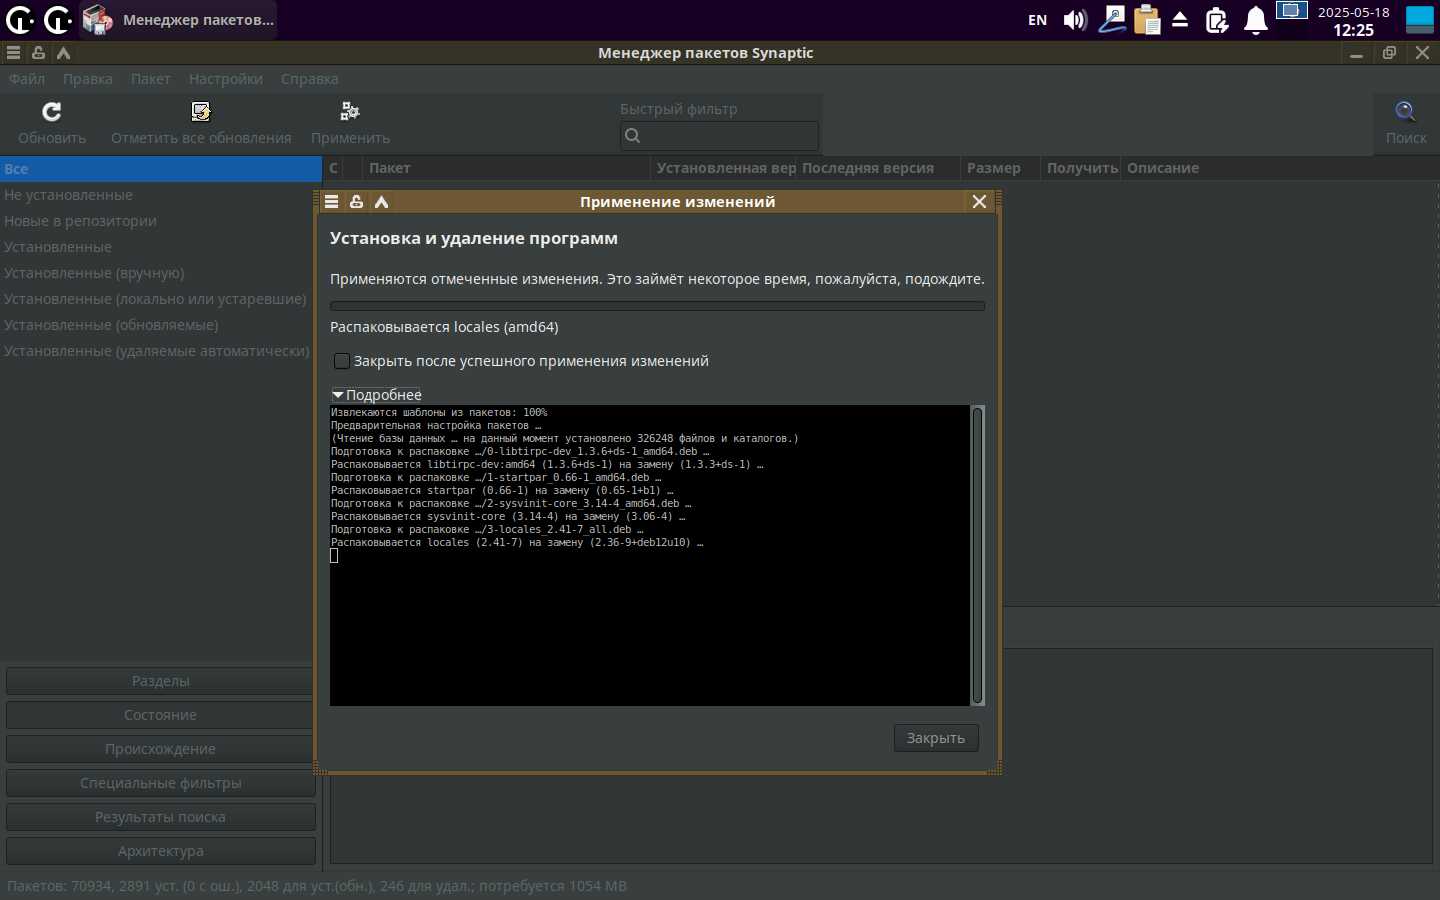This screenshot has height=900, width=1440.
Task: Open the Настройки menu
Action: (226, 79)
